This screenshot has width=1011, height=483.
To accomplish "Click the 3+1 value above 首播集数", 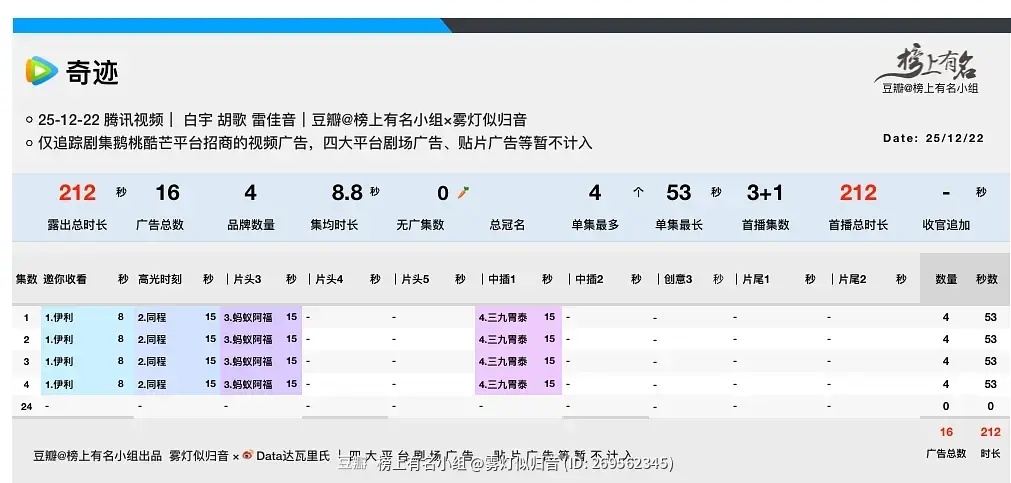I will coord(765,192).
